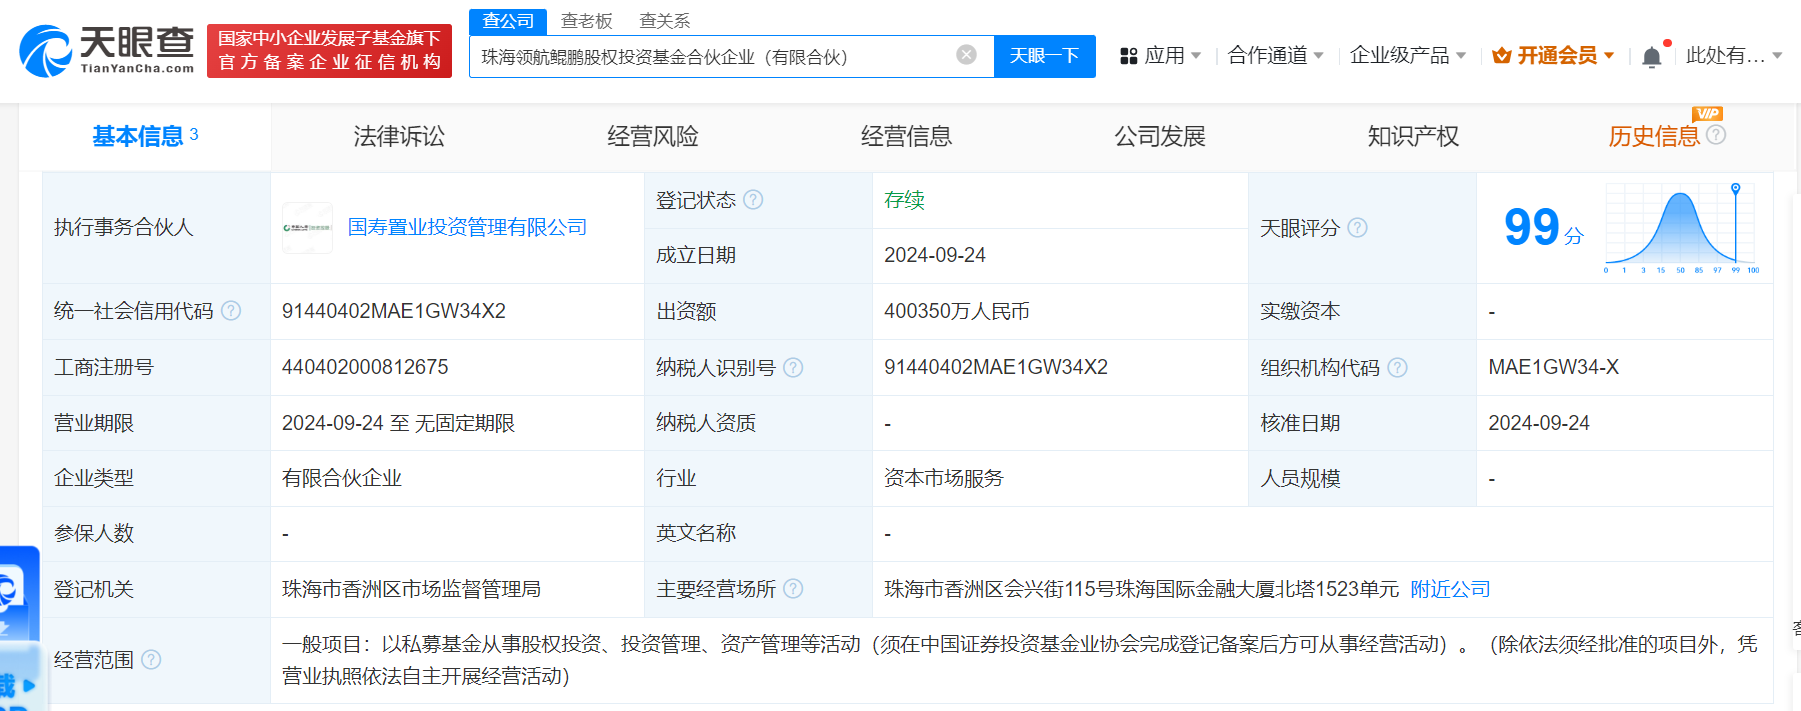Select the 查关系 search tab
The width and height of the screenshot is (1801, 711).
pos(665,21)
